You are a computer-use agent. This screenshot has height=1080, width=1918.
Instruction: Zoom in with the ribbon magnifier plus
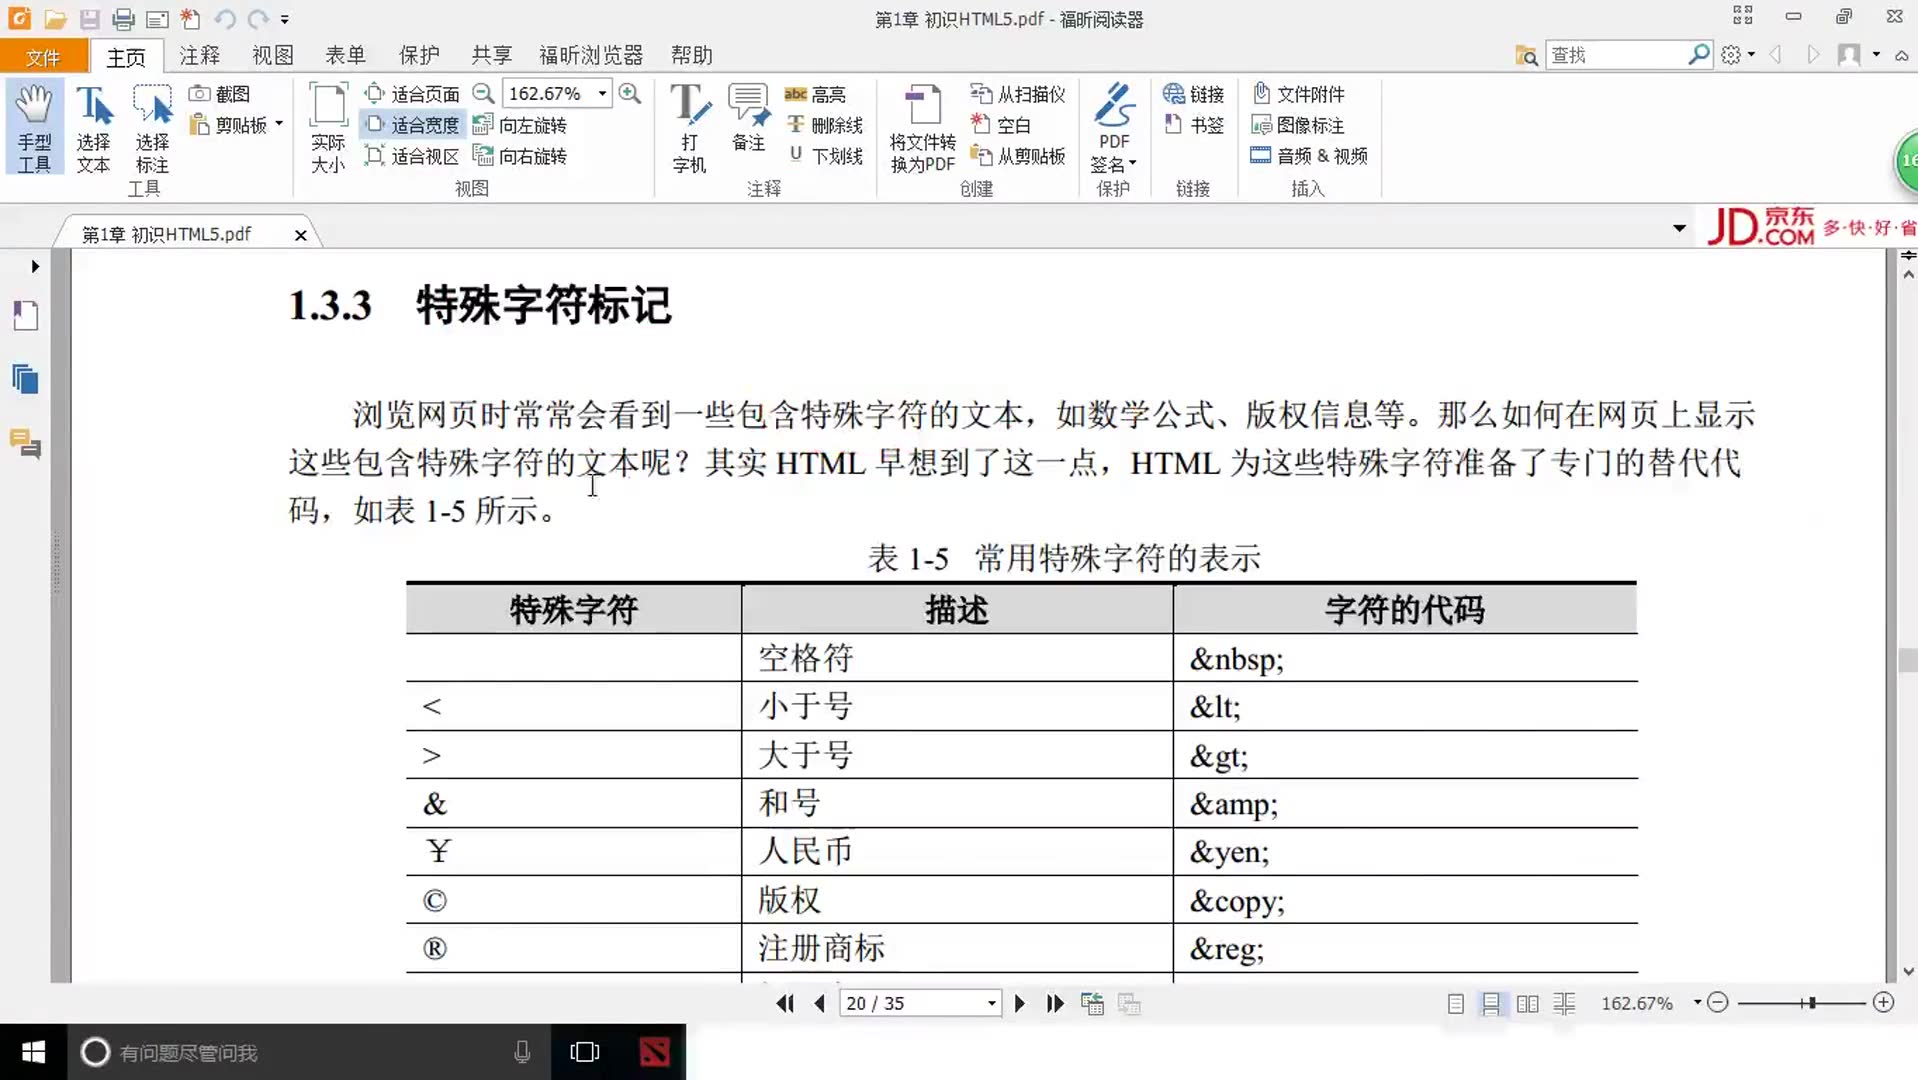[630, 93]
